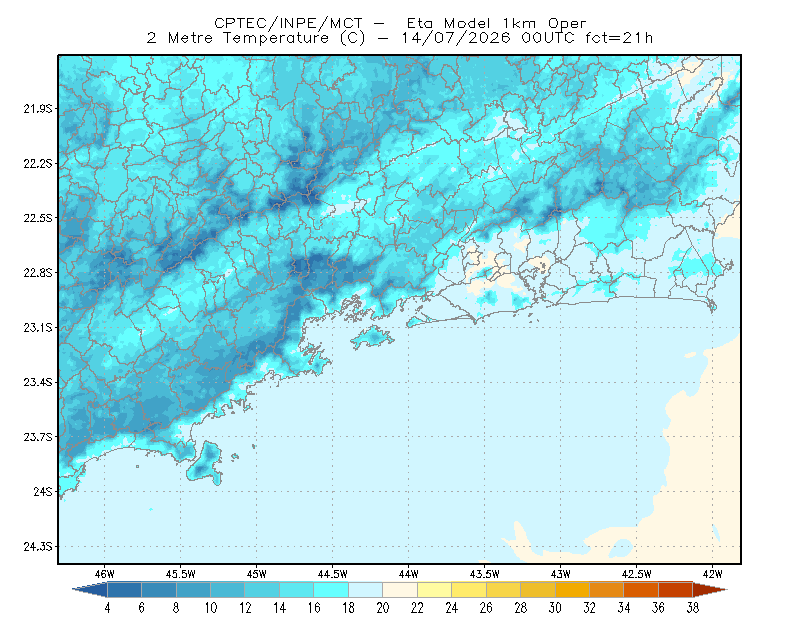800x618 pixels.
Task: Click the '44W' longitude label
Action: 409,574
